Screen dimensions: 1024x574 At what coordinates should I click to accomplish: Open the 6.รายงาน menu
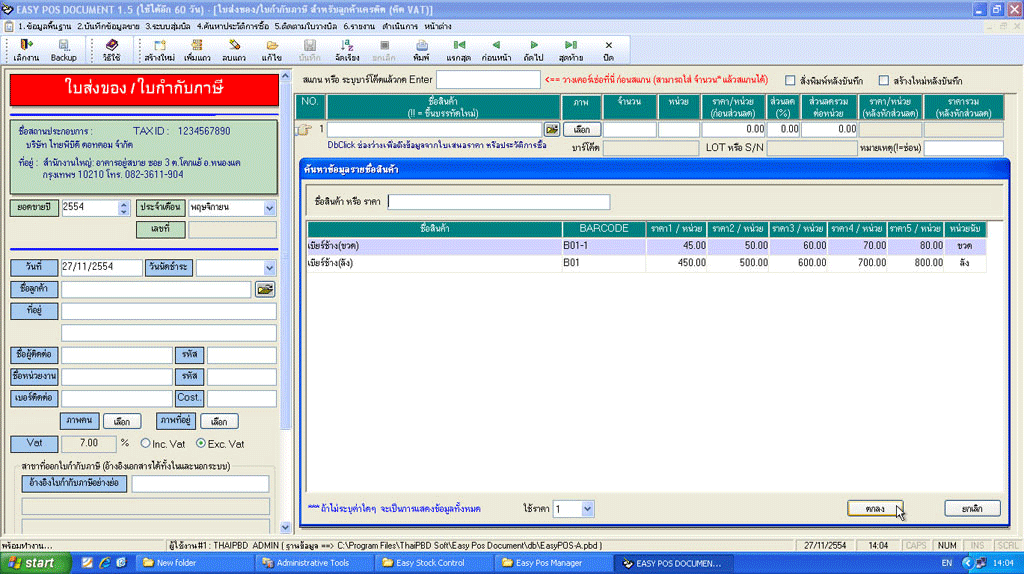[359, 25]
